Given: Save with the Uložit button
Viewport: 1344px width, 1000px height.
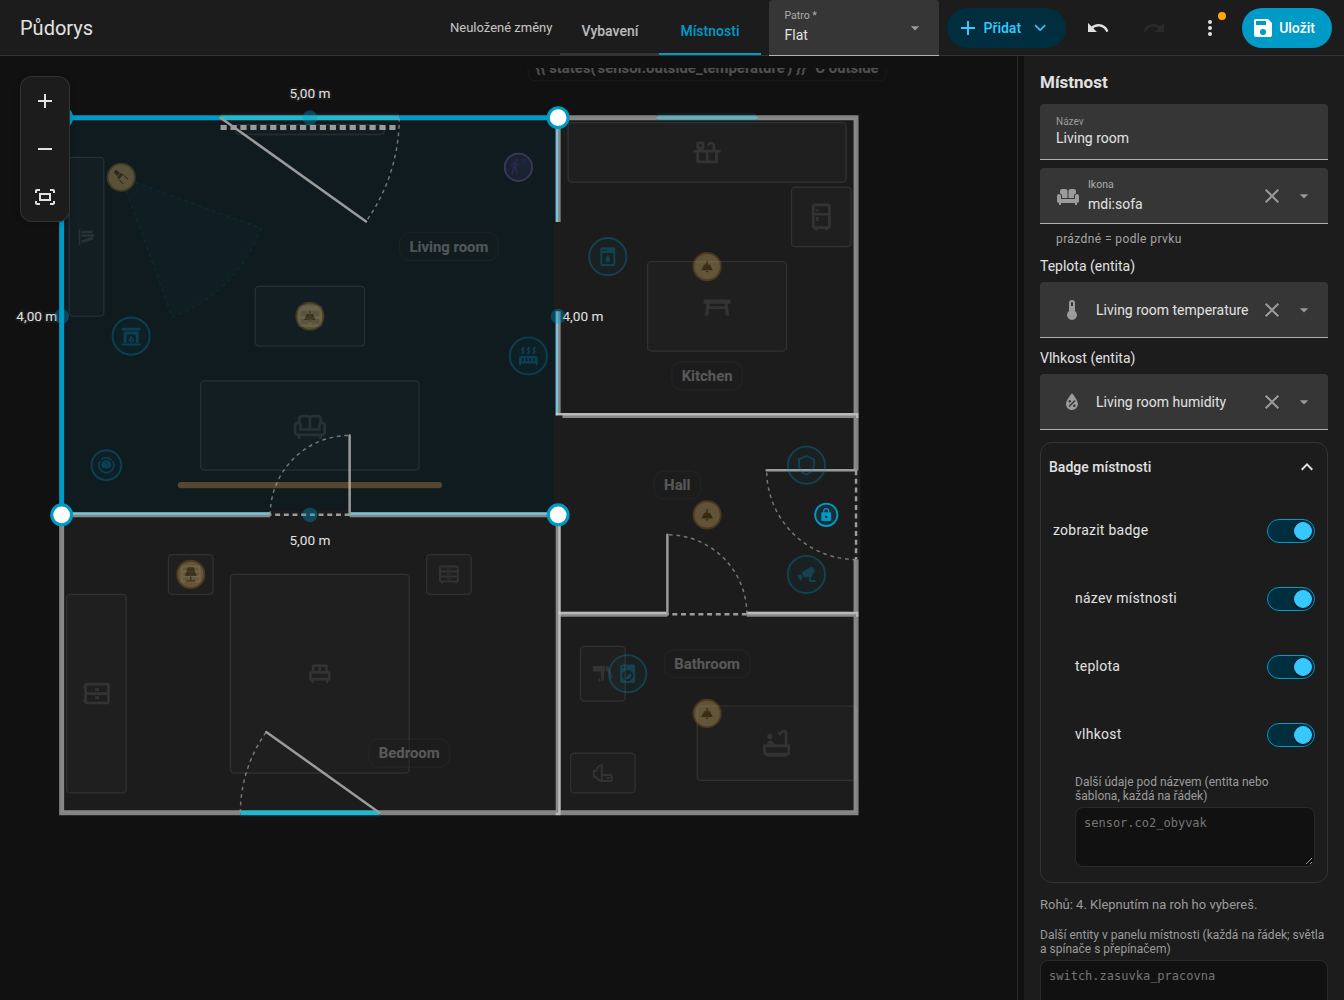Looking at the screenshot, I should pyautogui.click(x=1286, y=28).
